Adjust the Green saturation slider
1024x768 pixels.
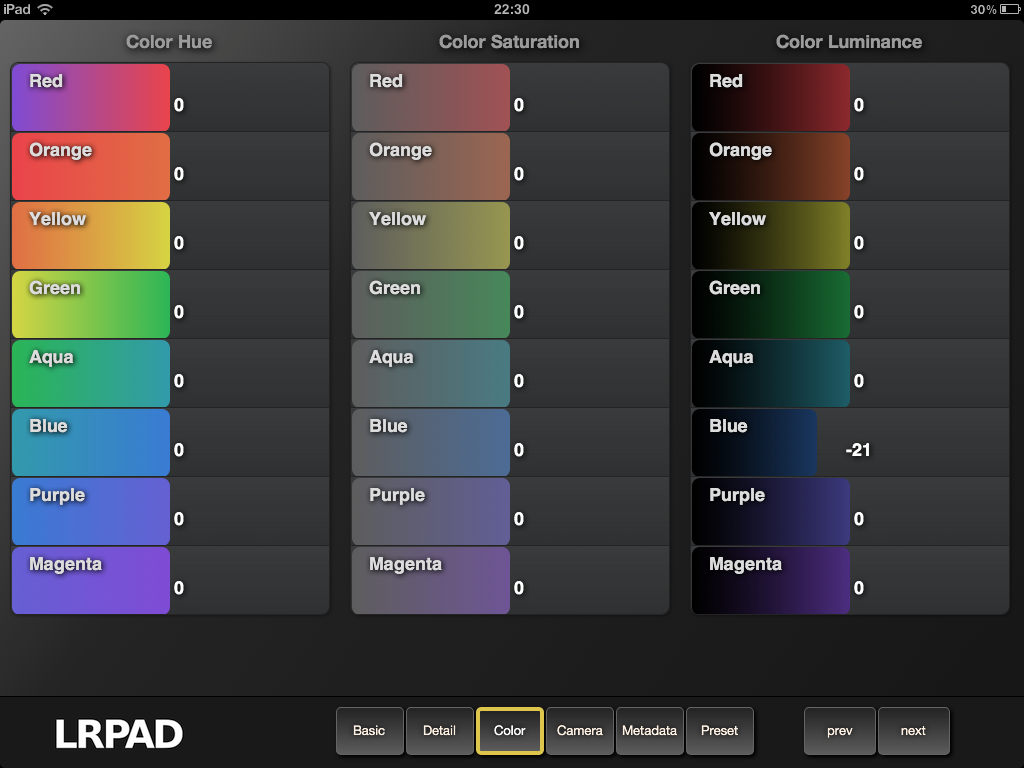(510, 304)
